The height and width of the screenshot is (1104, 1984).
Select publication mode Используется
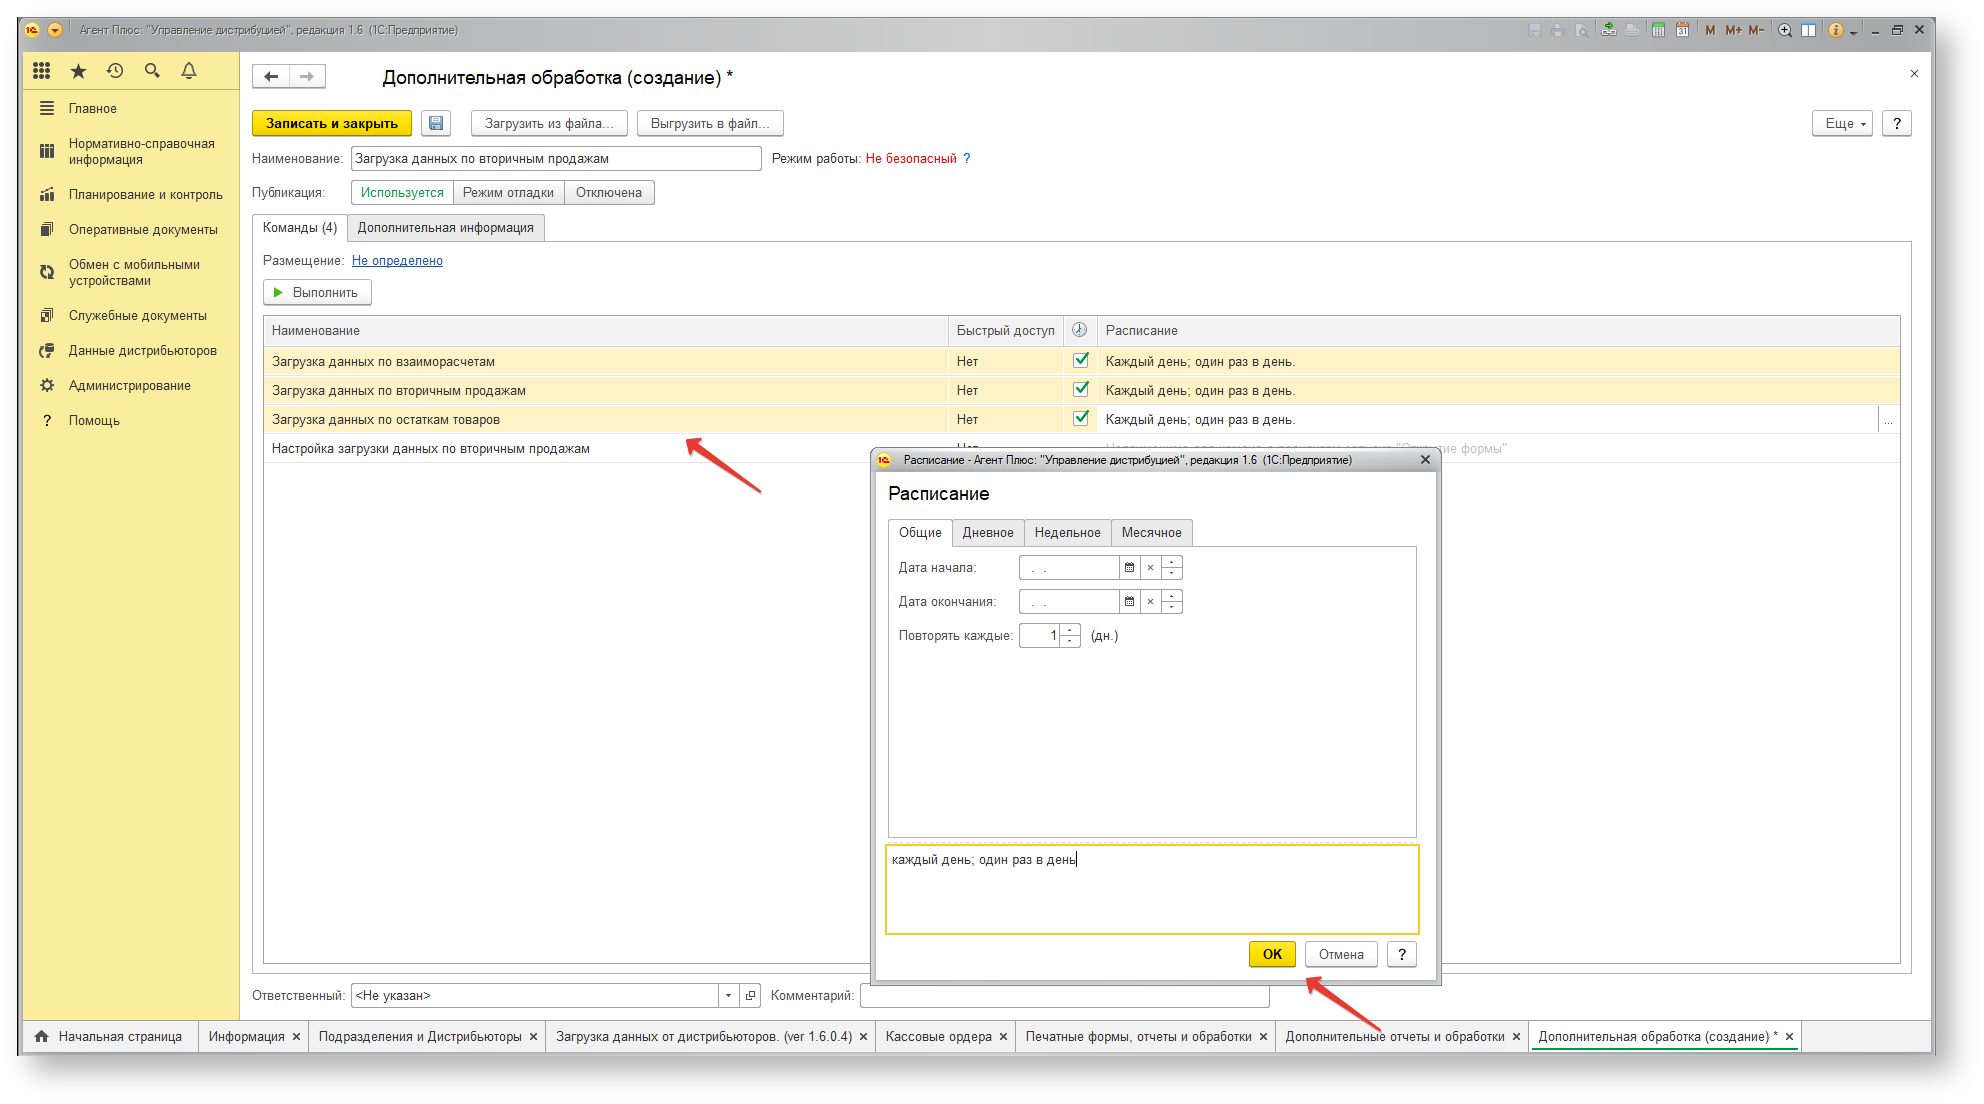pos(402,192)
